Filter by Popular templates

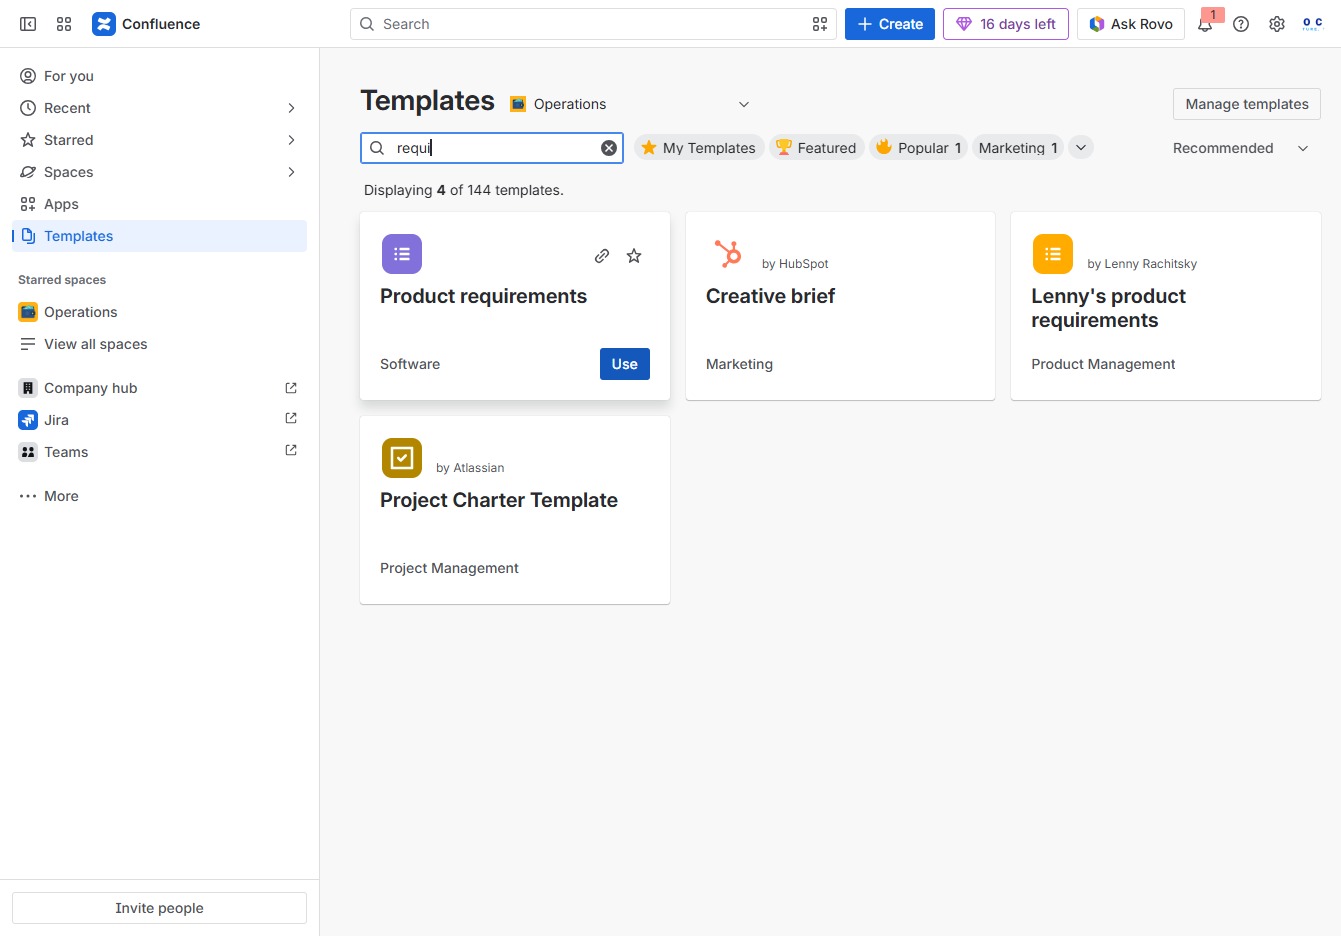(918, 148)
